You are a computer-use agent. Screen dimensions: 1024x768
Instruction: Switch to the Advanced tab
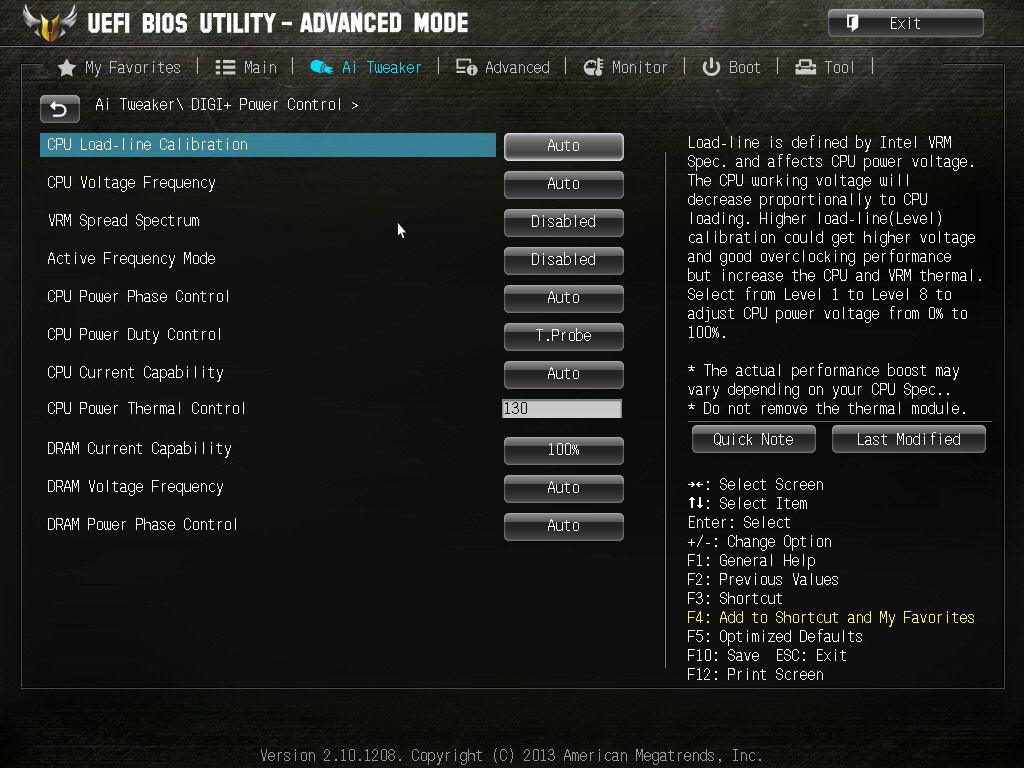pyautogui.click(x=503, y=67)
